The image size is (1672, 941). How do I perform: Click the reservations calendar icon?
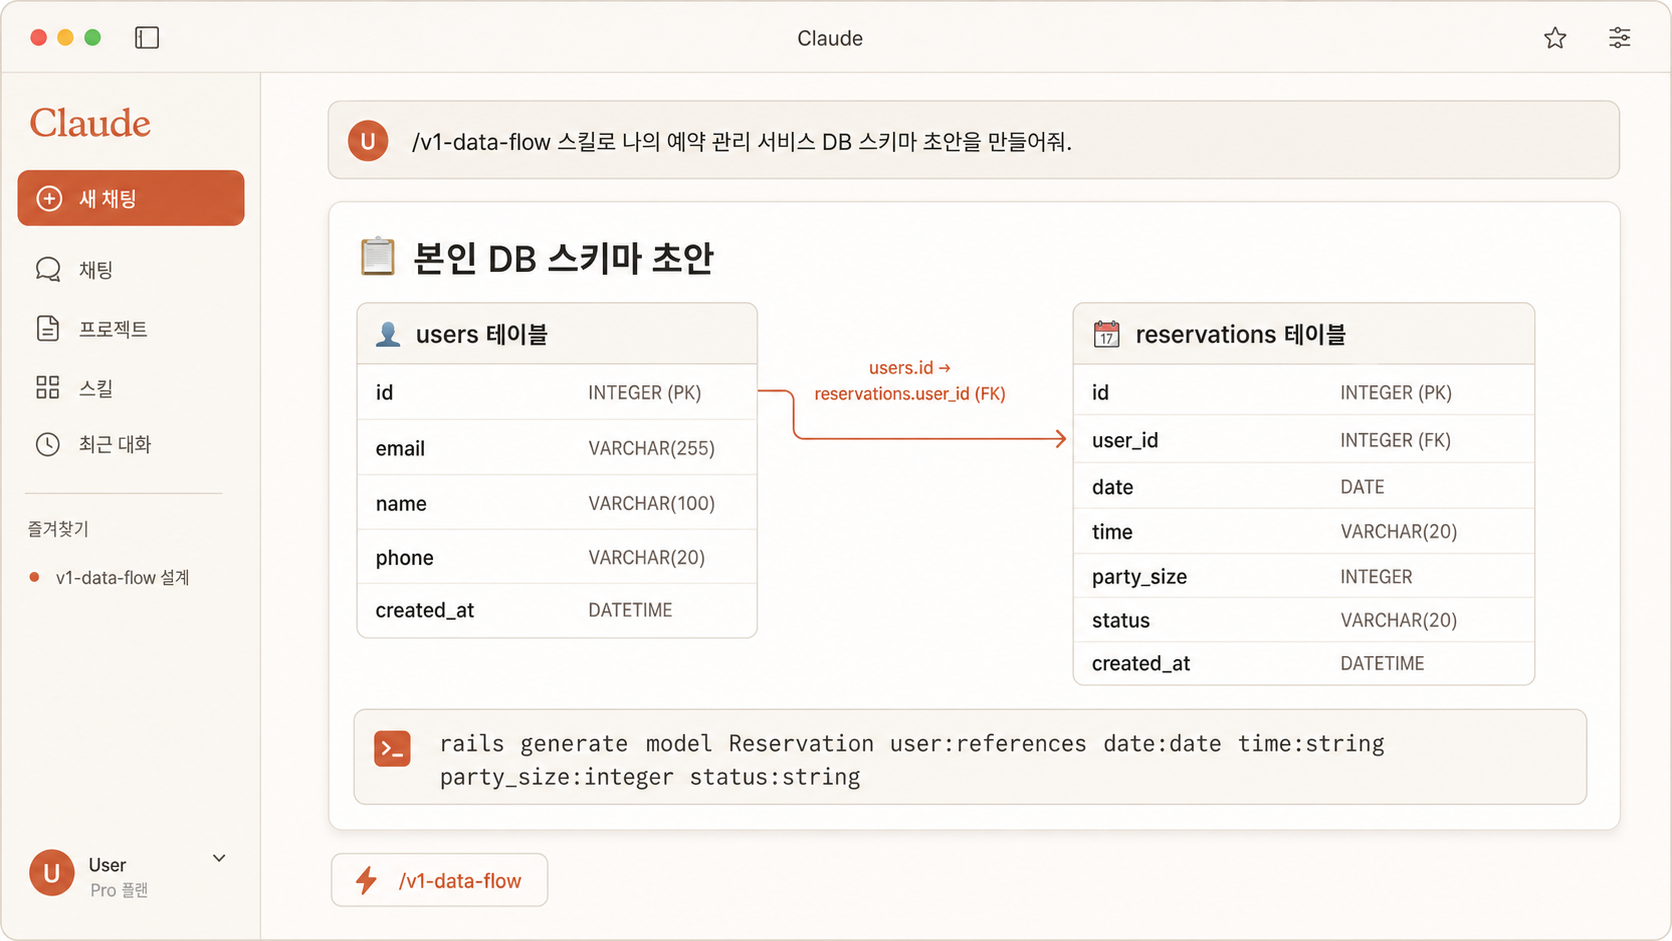pyautogui.click(x=1107, y=334)
